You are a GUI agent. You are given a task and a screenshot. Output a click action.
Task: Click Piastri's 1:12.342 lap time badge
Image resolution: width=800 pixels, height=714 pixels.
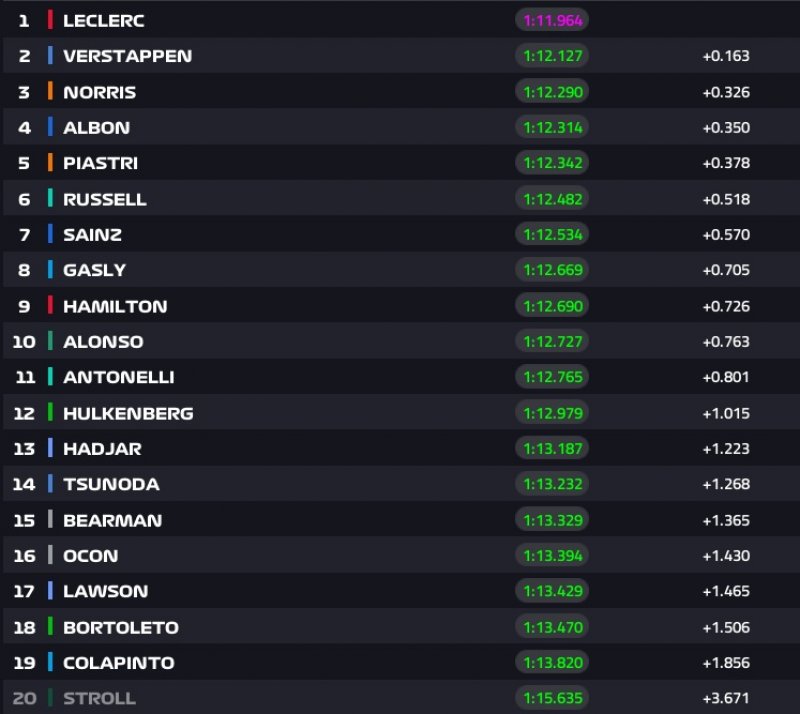[x=552, y=163]
